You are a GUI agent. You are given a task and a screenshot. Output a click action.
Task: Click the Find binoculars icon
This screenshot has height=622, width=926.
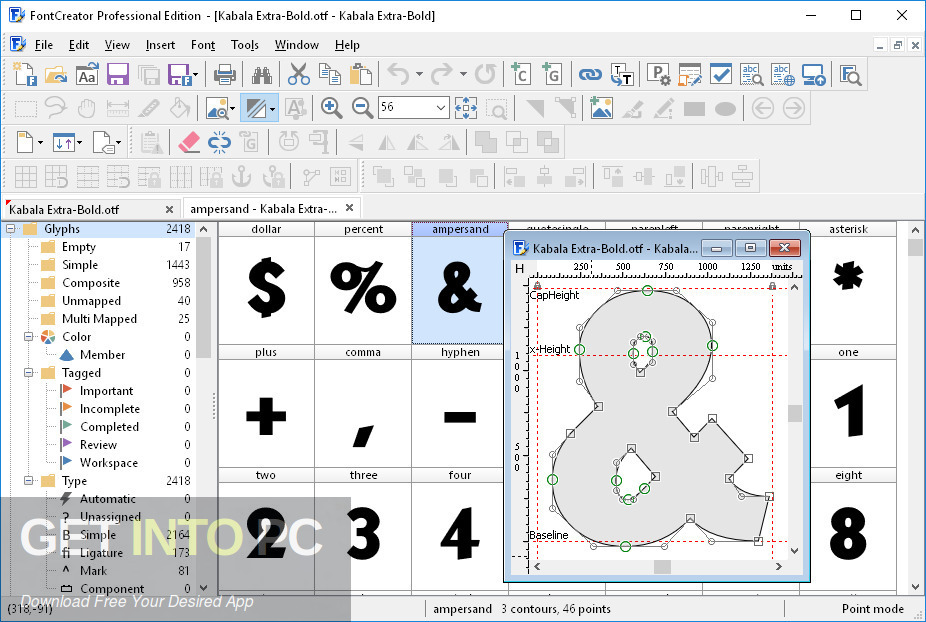point(262,74)
